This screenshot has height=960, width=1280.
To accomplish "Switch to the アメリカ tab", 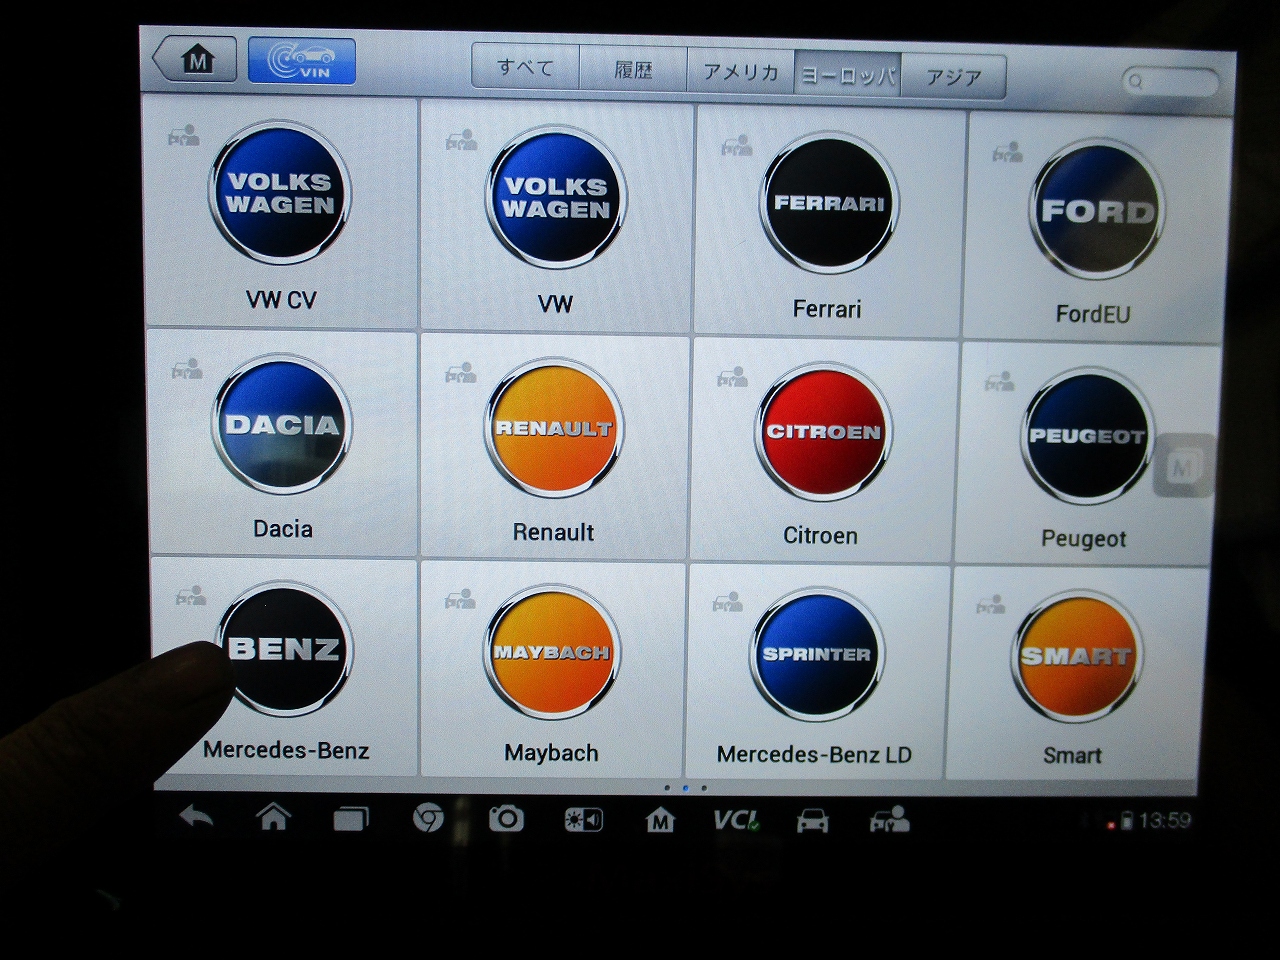I will click(x=741, y=73).
